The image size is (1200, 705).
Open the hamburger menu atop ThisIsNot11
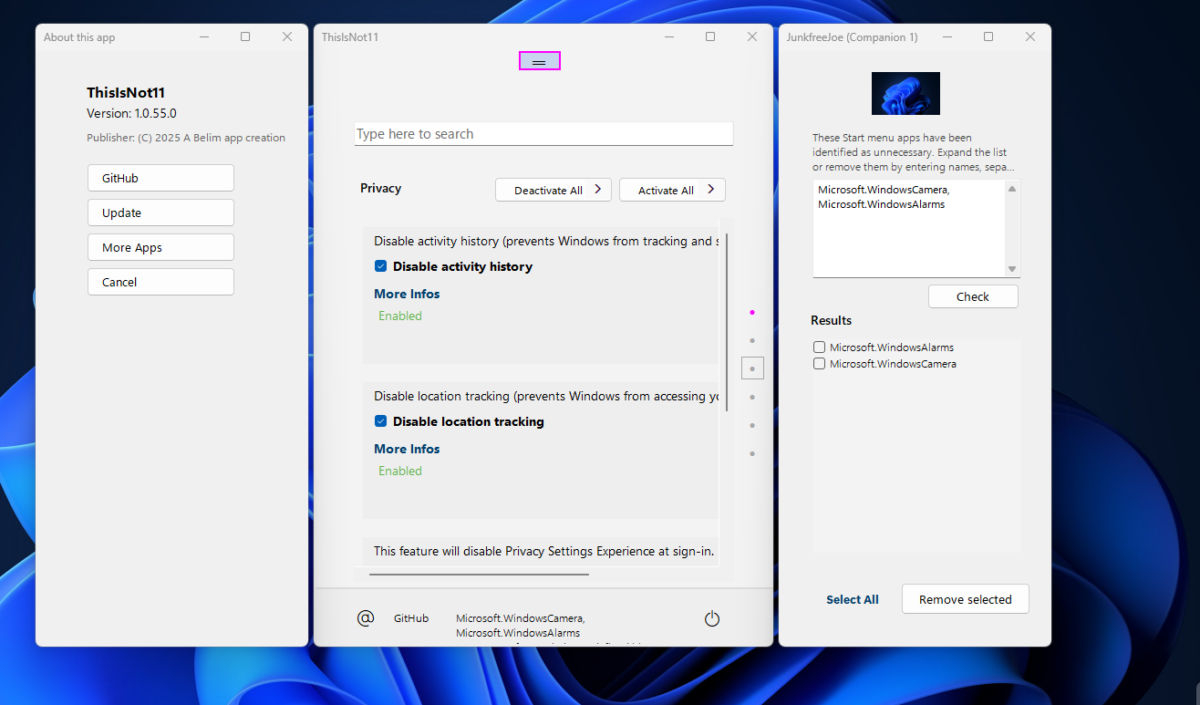point(539,60)
